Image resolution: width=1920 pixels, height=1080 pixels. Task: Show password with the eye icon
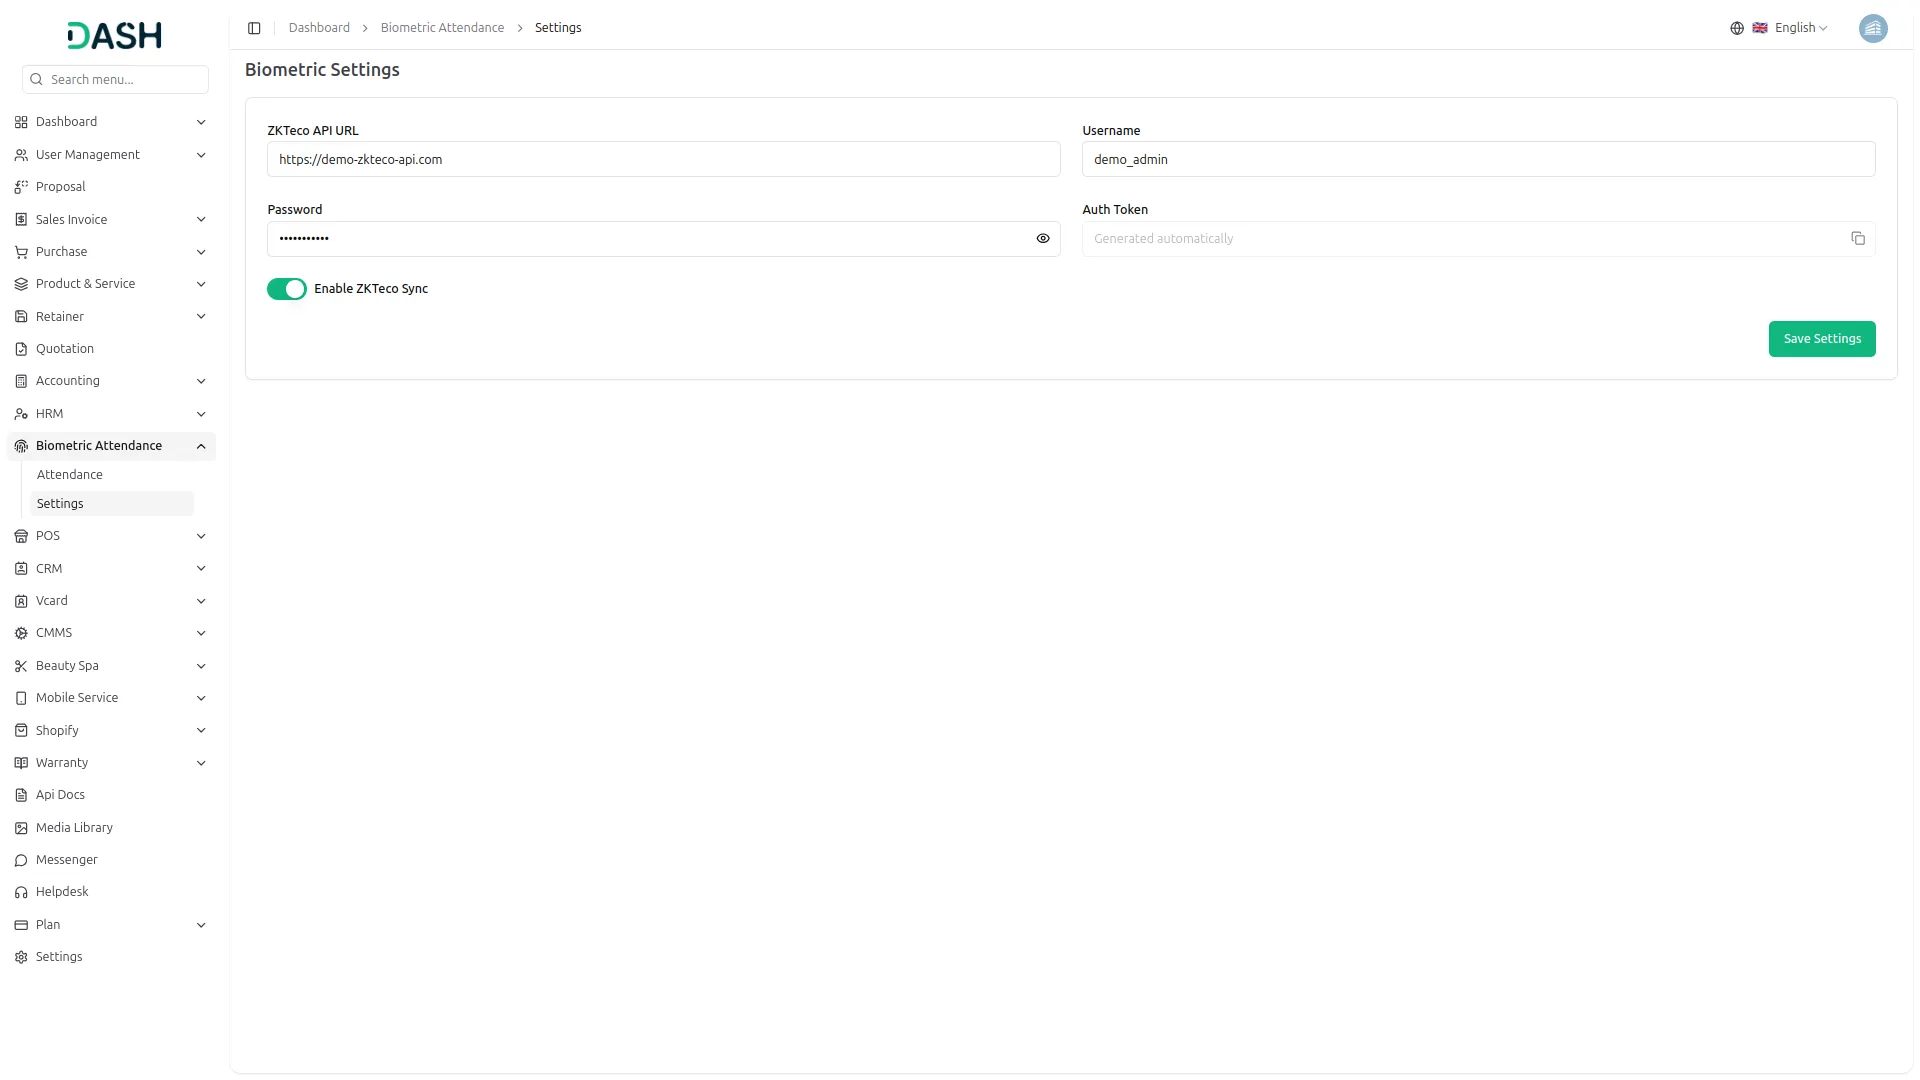click(x=1043, y=239)
